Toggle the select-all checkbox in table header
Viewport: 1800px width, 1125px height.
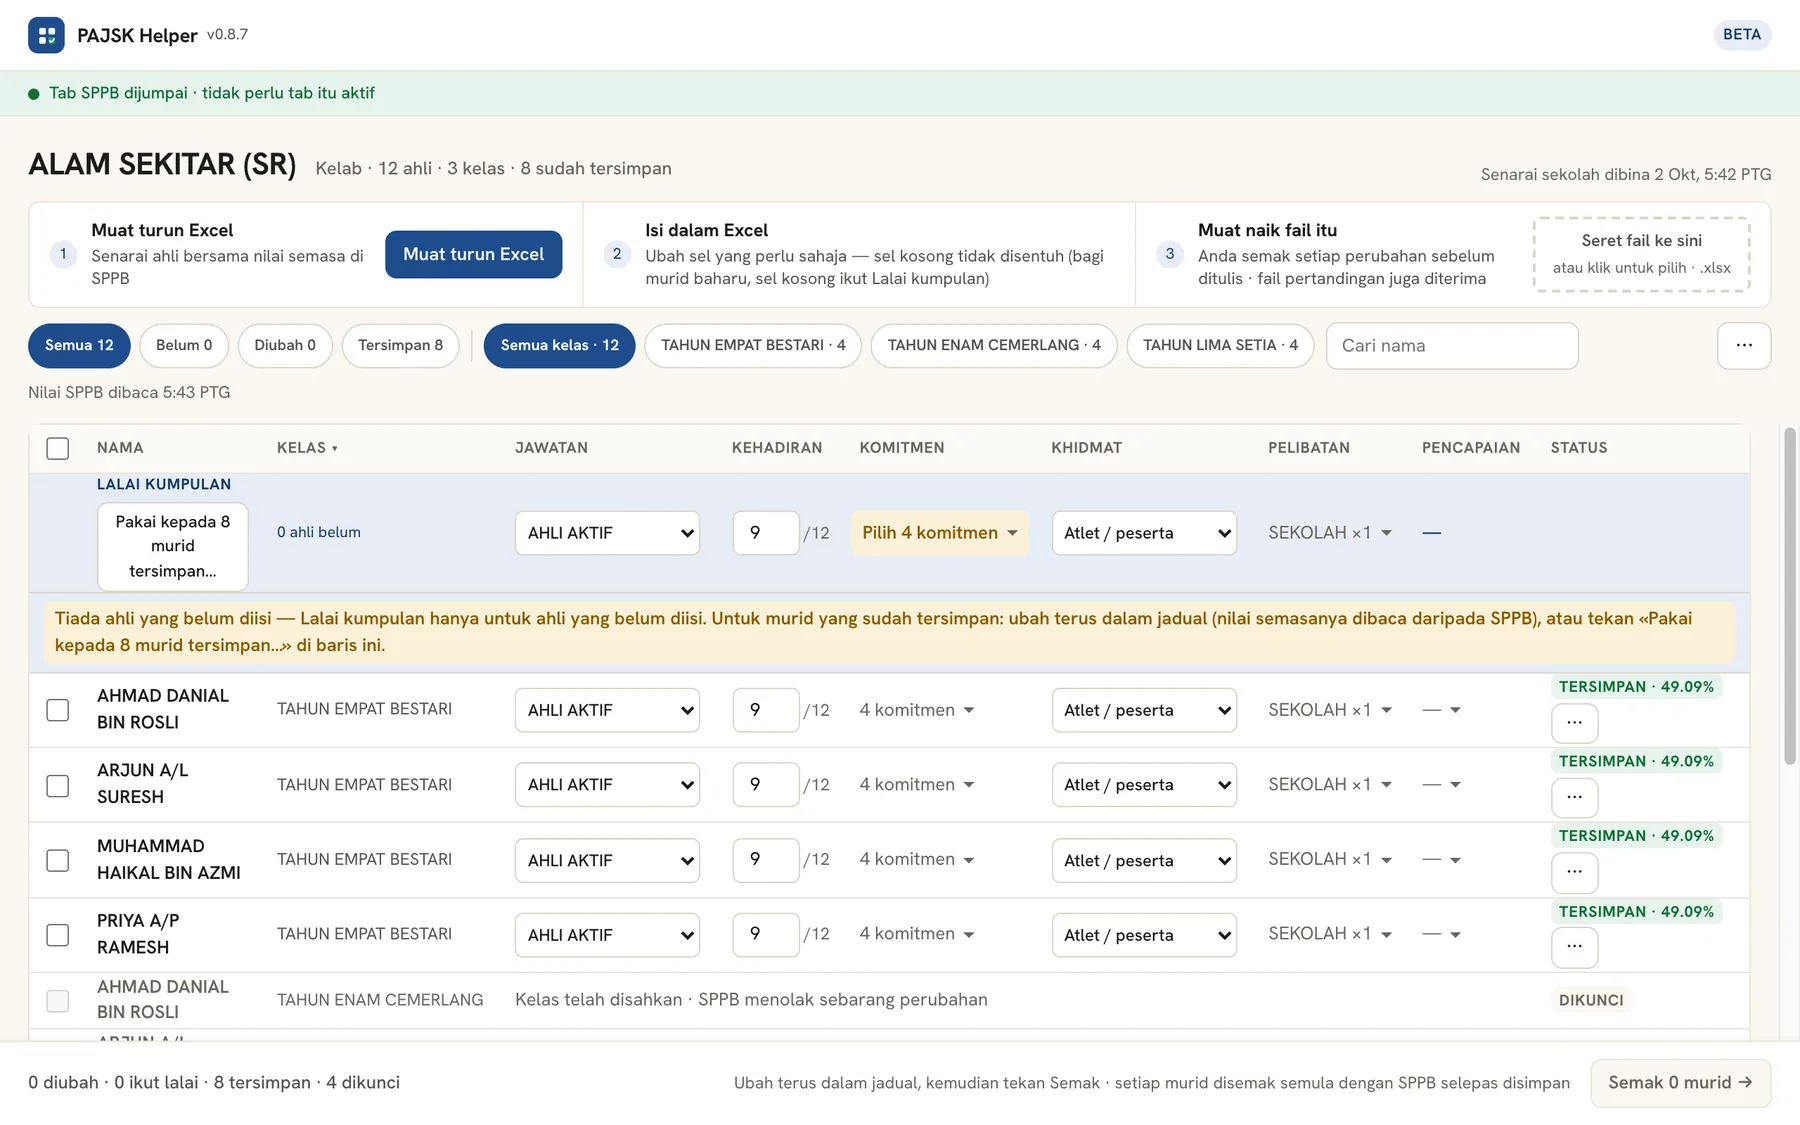point(58,448)
